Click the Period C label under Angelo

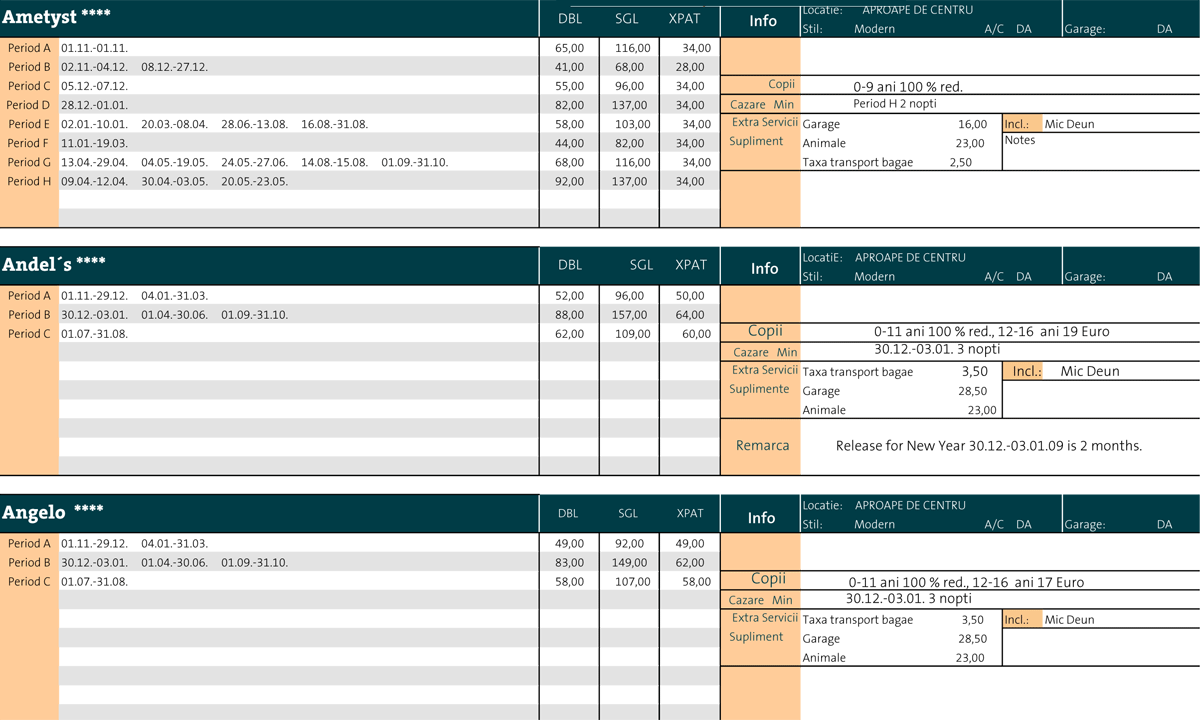[x=29, y=581]
